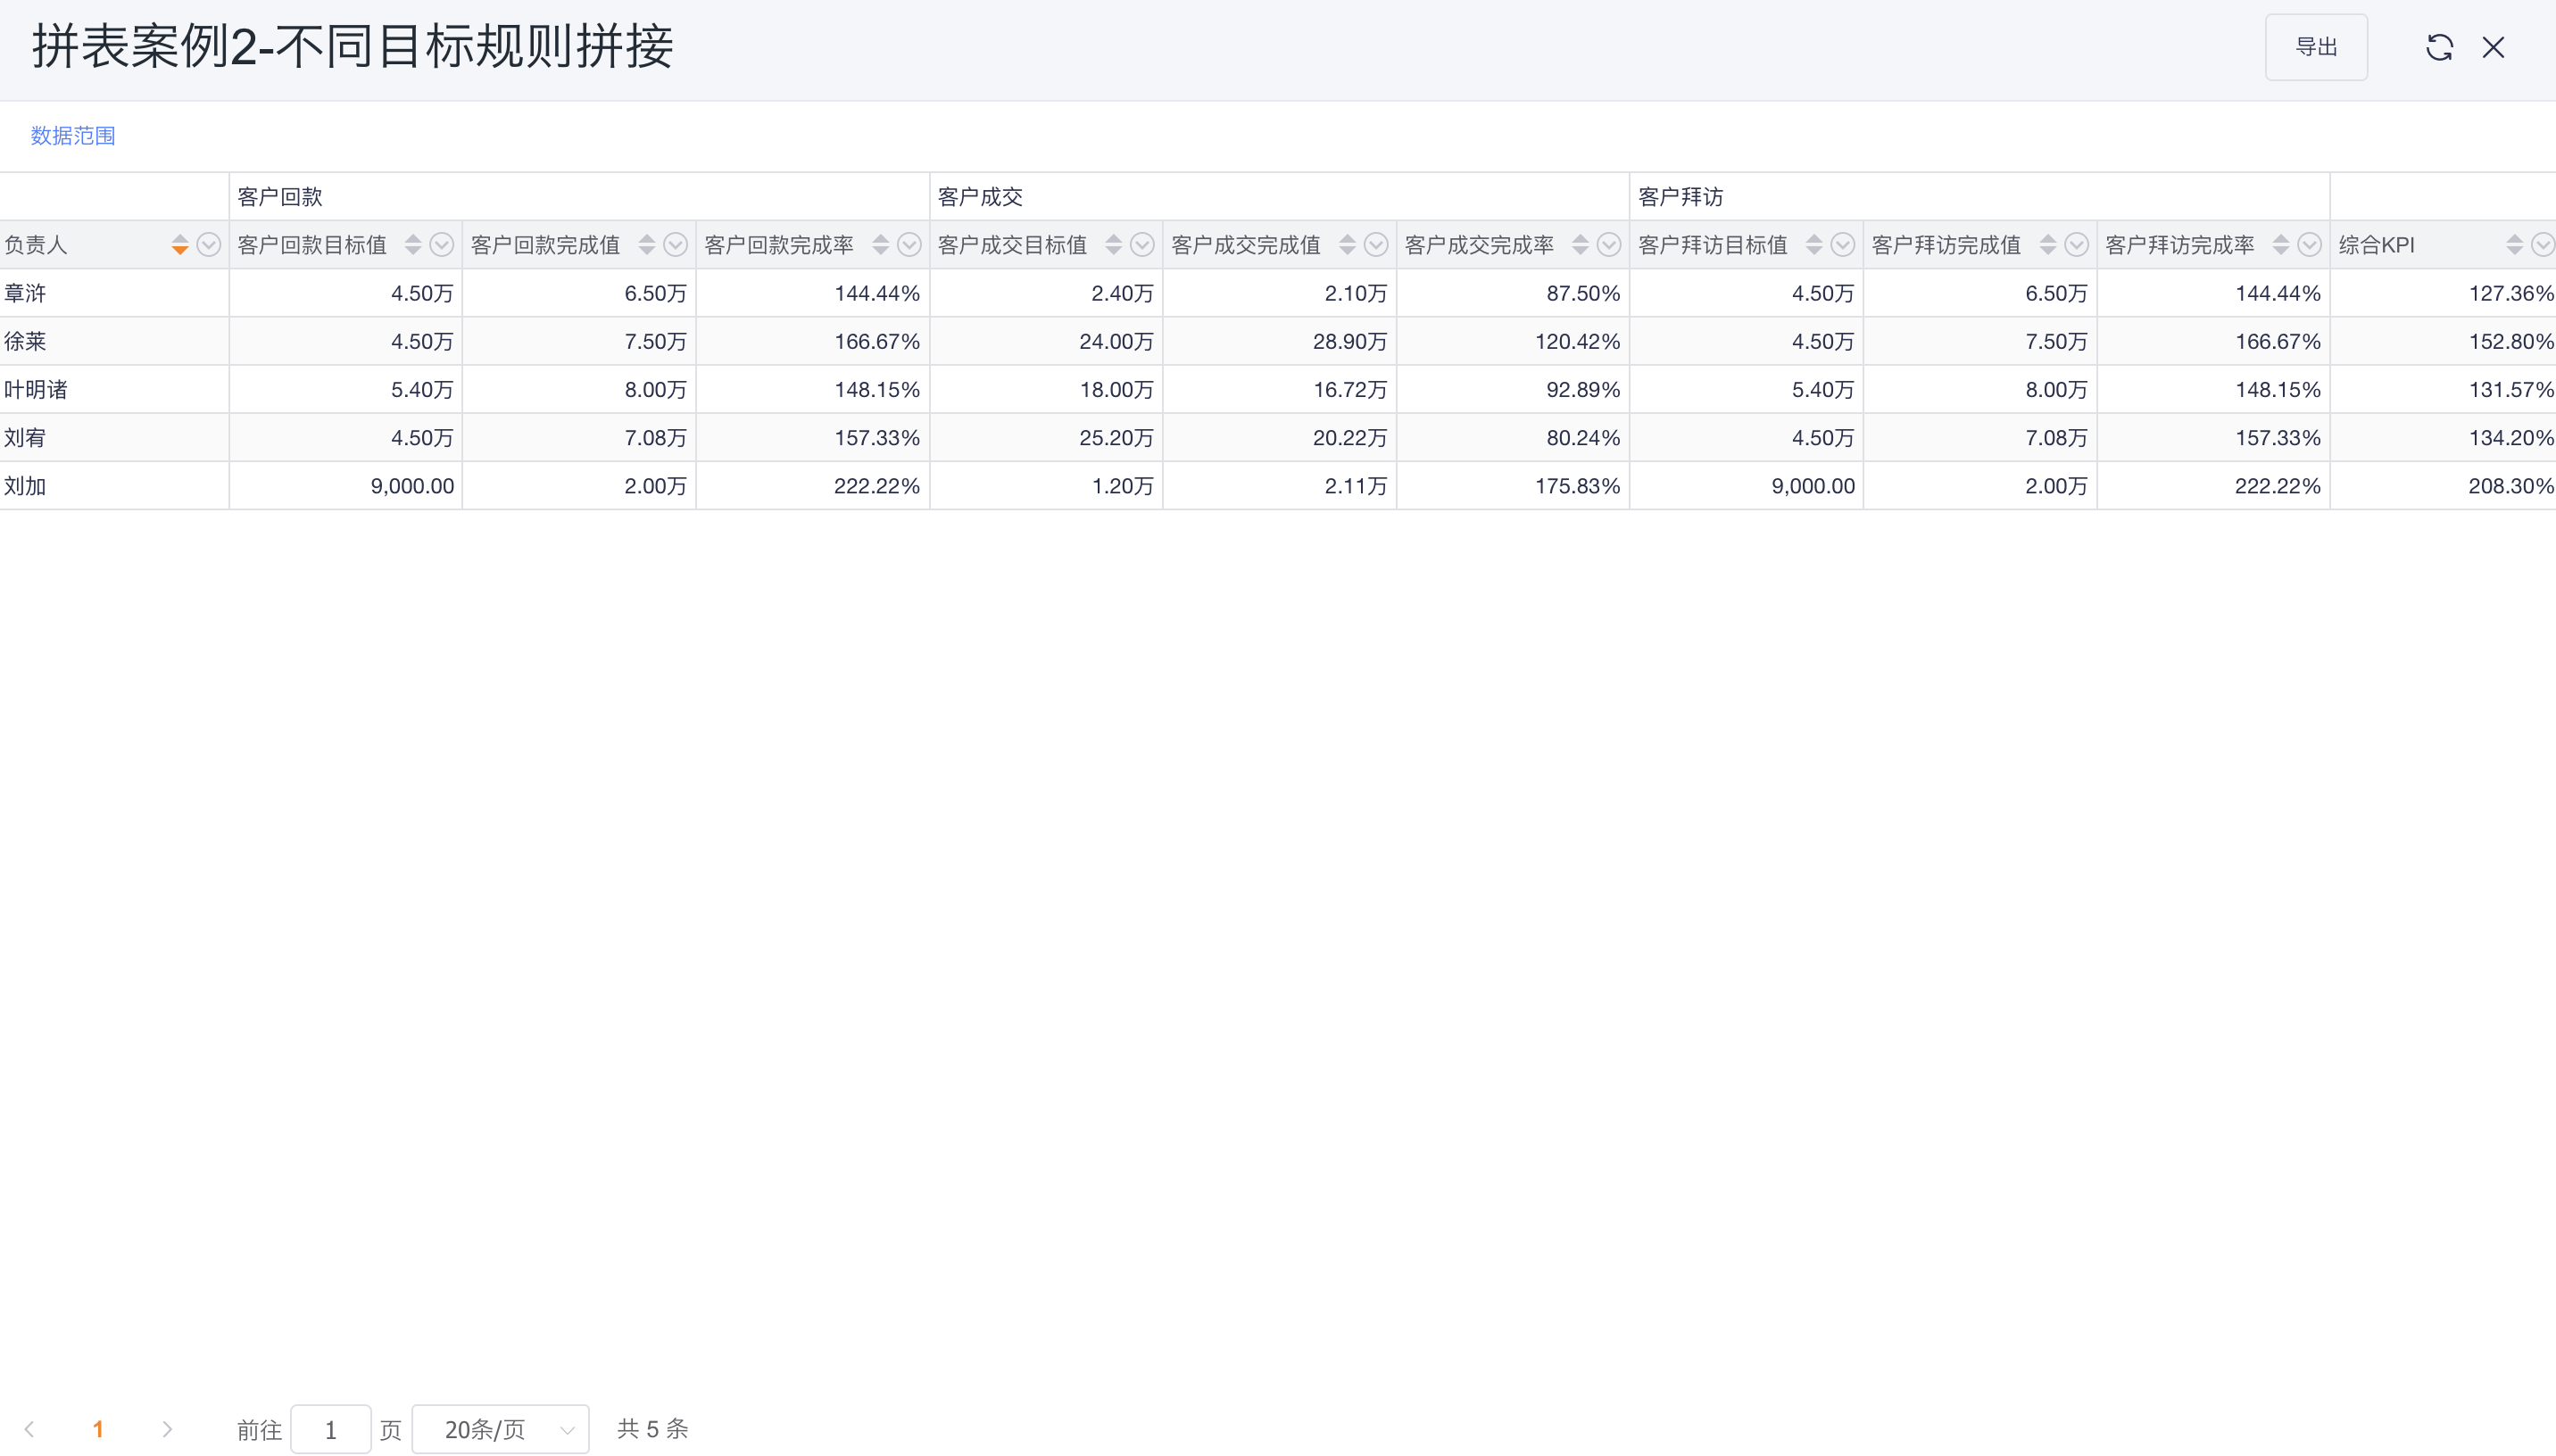The height and width of the screenshot is (1456, 2556).
Task: Select the 刘加 row name cell
Action: pyautogui.click(x=114, y=486)
